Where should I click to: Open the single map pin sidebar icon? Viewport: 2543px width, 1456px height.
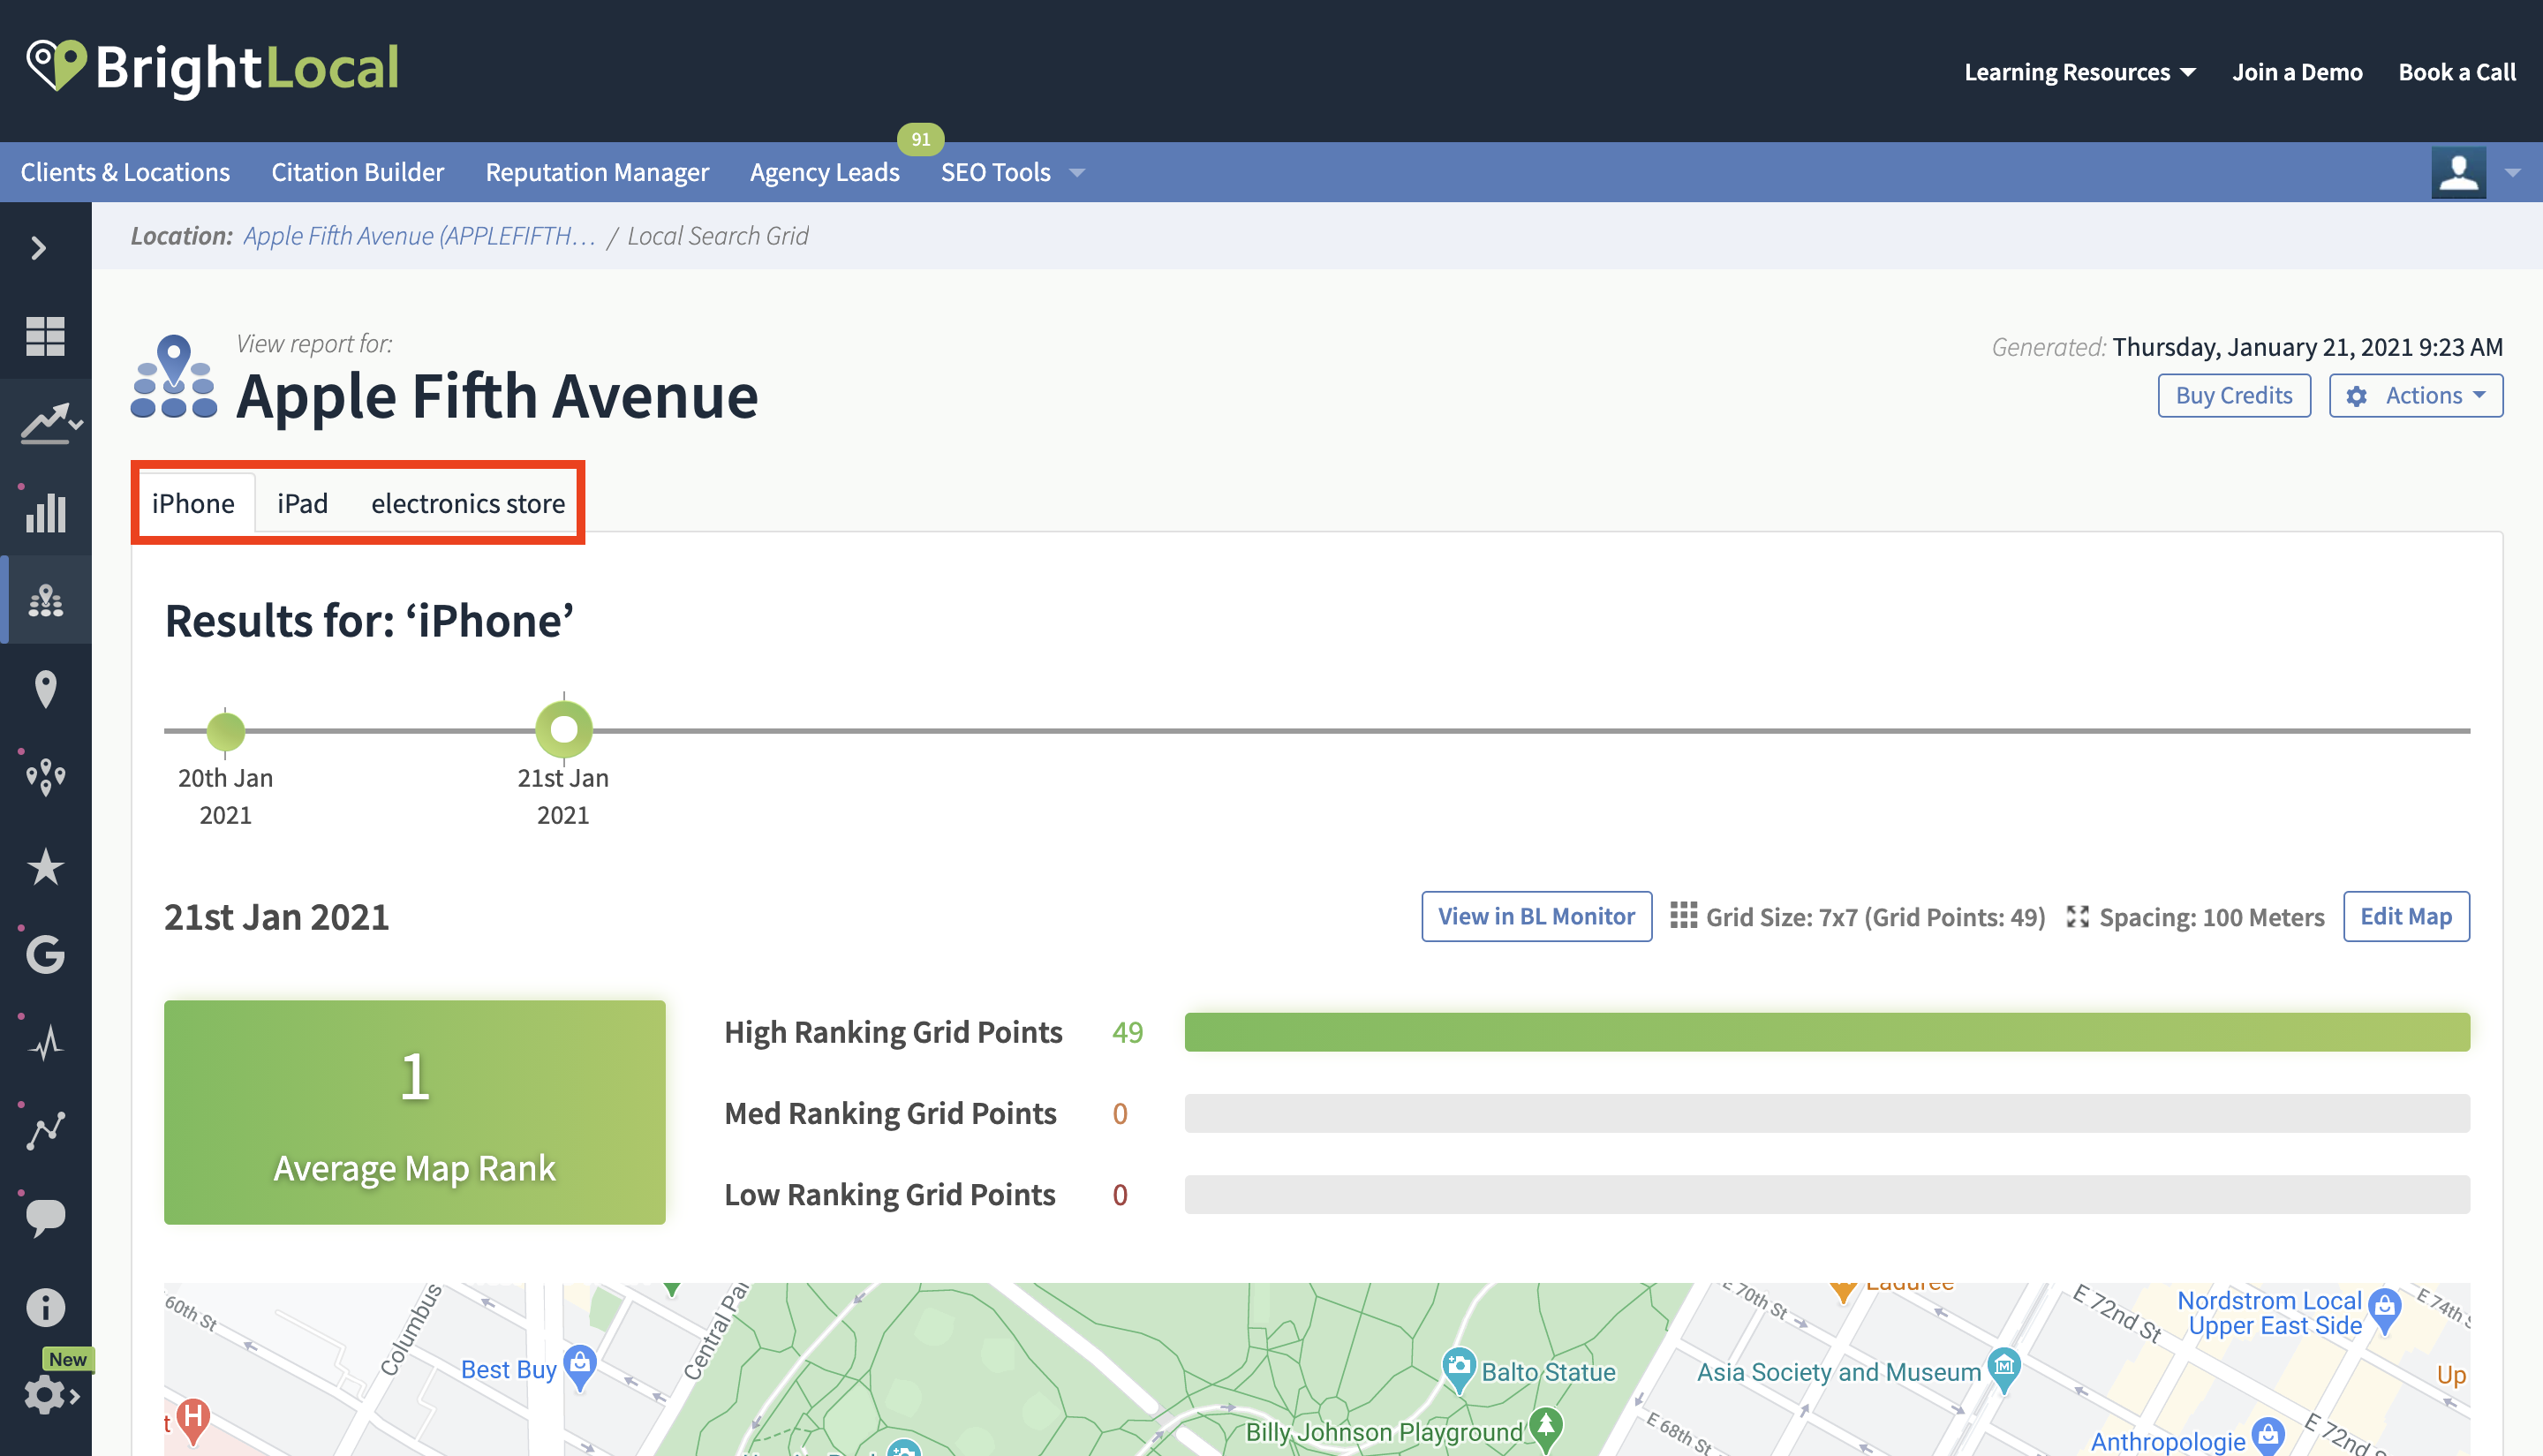(46, 689)
